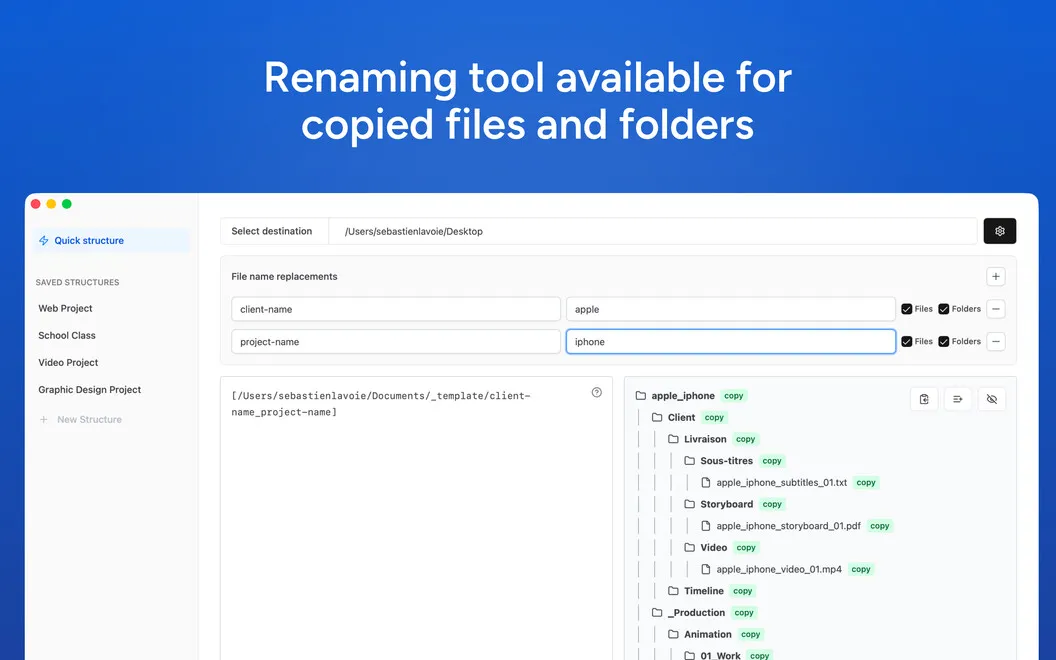Open the School Class saved structure
1056x660 pixels.
(67, 335)
